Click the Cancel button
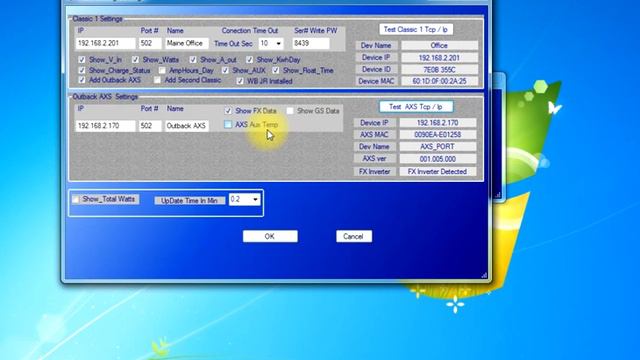The width and height of the screenshot is (640, 360). point(353,236)
